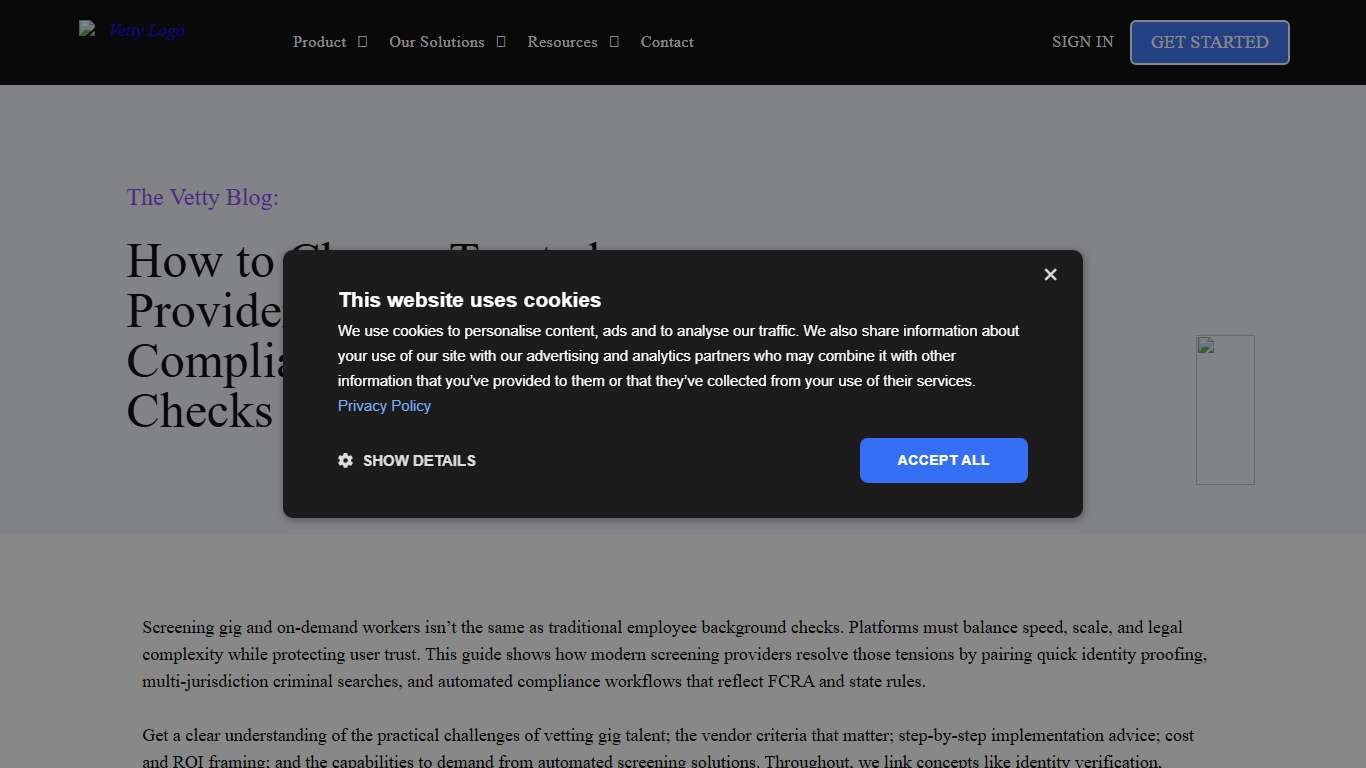Click the SIGN IN link

(x=1082, y=42)
